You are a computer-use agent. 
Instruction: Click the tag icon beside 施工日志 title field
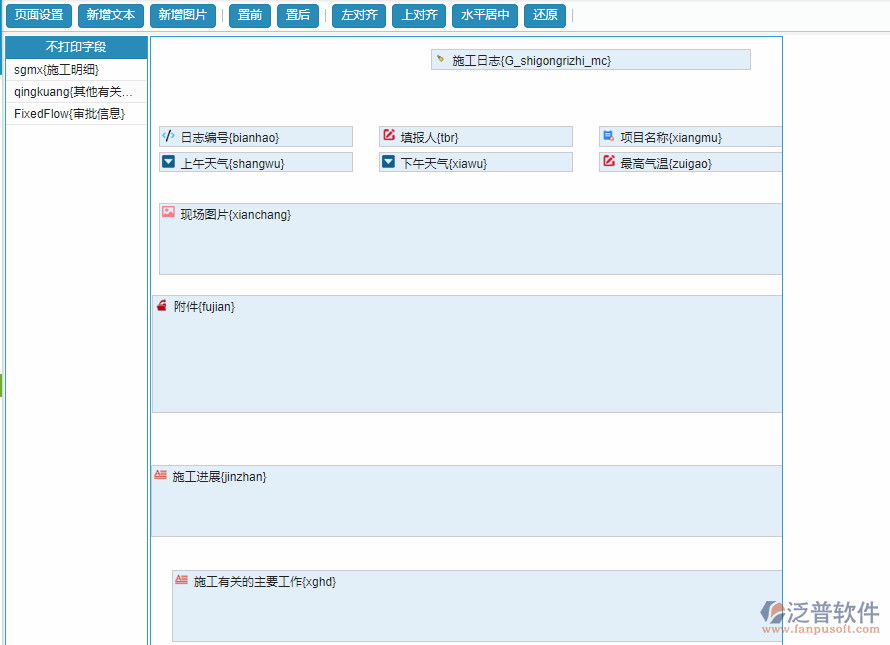[x=440, y=58]
